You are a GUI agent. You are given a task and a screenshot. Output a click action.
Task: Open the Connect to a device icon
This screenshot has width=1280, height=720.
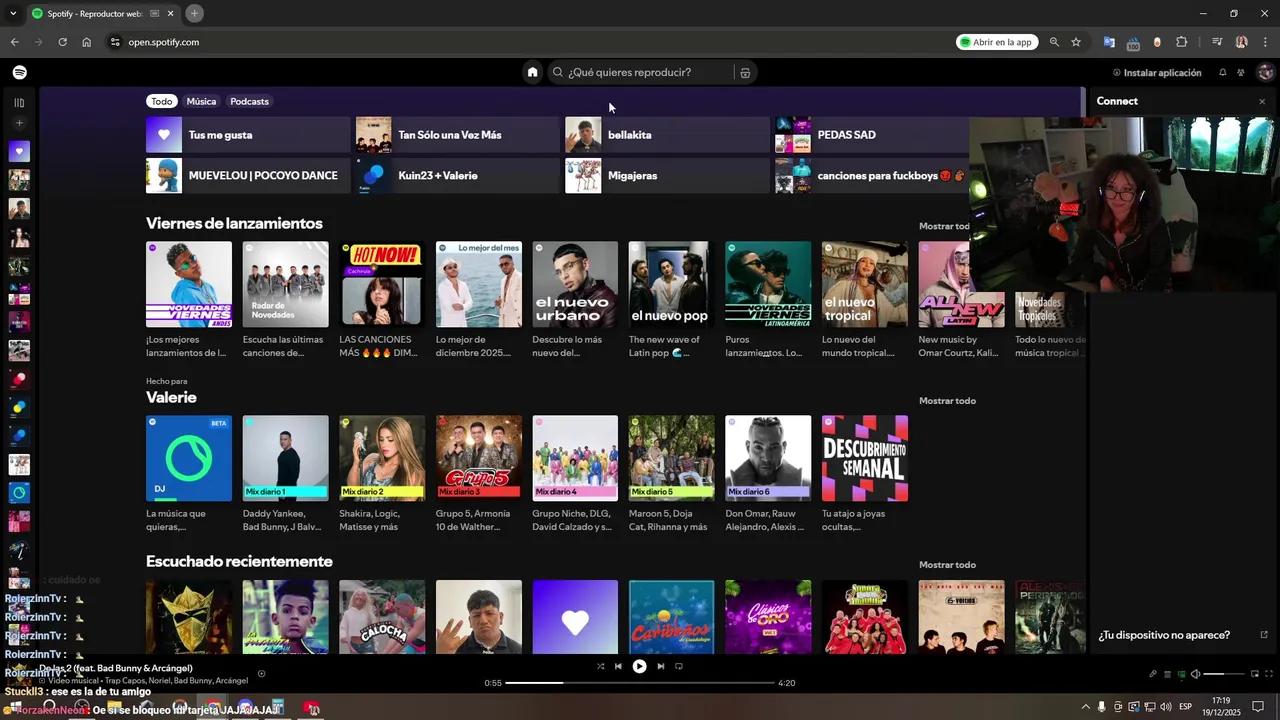coord(1181,674)
